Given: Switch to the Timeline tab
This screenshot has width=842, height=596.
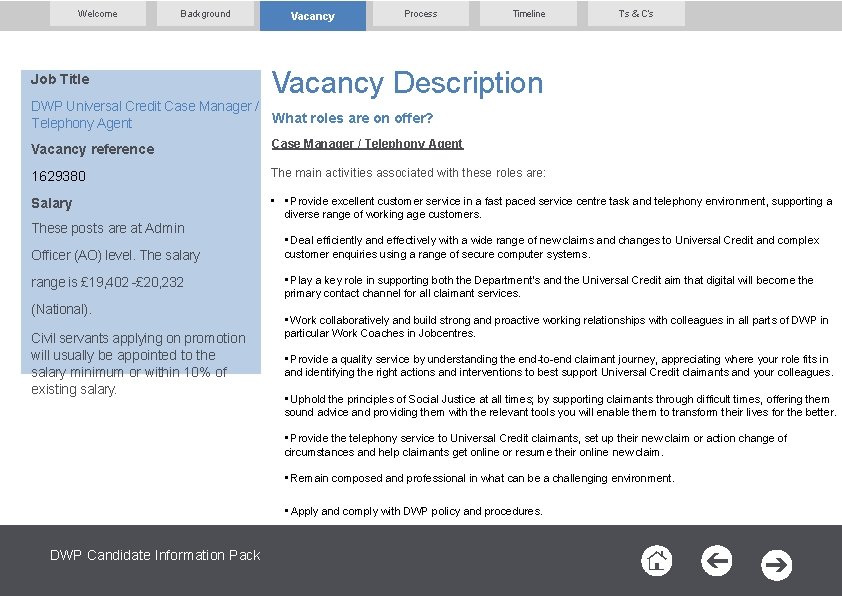Looking at the screenshot, I should pos(528,14).
